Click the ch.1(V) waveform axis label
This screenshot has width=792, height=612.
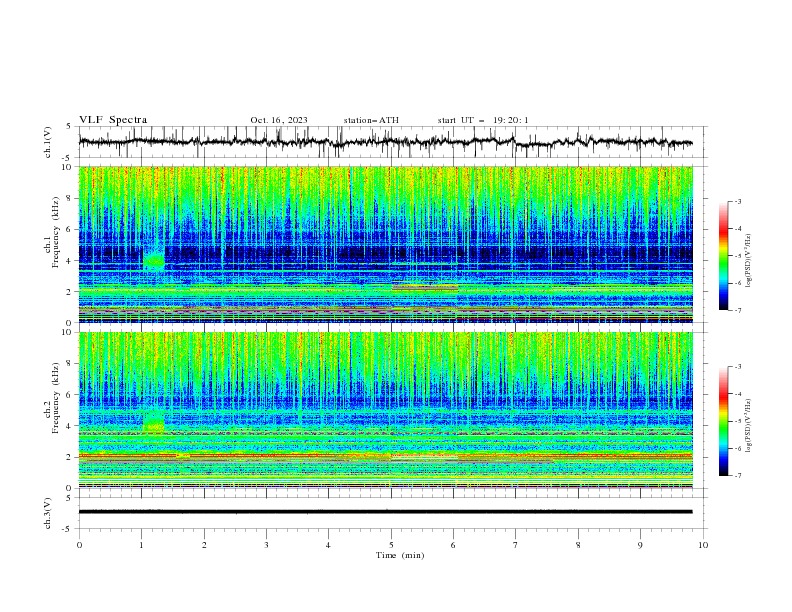tap(48, 142)
